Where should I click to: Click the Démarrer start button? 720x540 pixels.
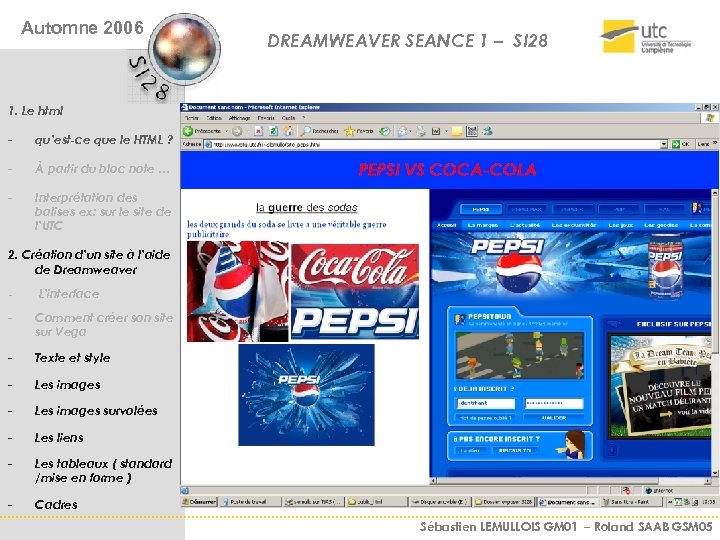[199, 502]
